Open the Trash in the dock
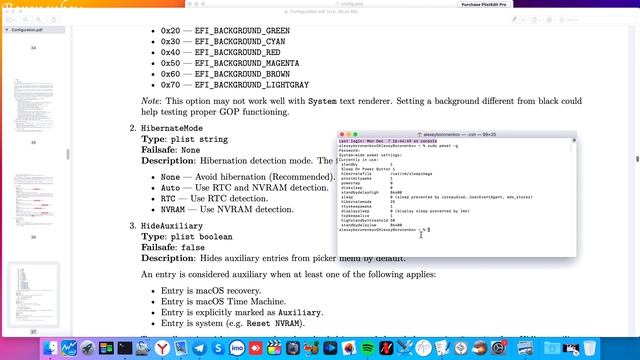The height and width of the screenshot is (360, 640). [589, 348]
